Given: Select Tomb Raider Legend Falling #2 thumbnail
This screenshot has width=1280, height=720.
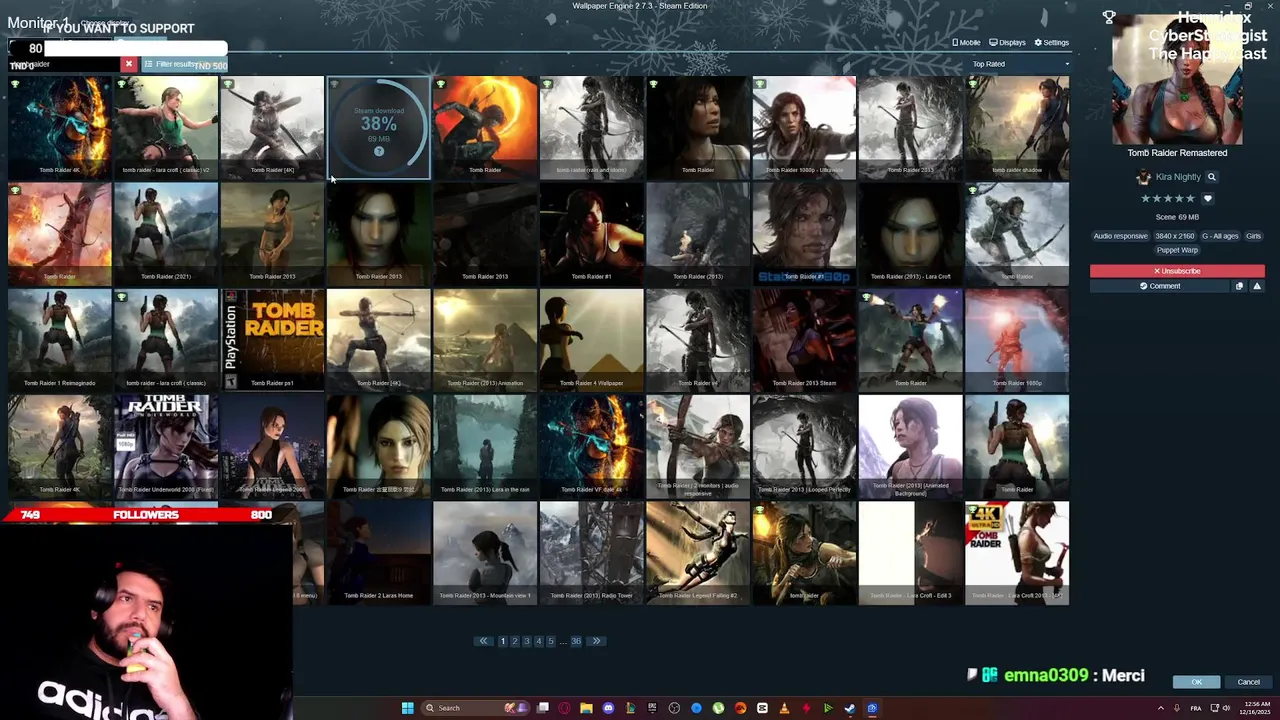Looking at the screenshot, I should pos(698,553).
